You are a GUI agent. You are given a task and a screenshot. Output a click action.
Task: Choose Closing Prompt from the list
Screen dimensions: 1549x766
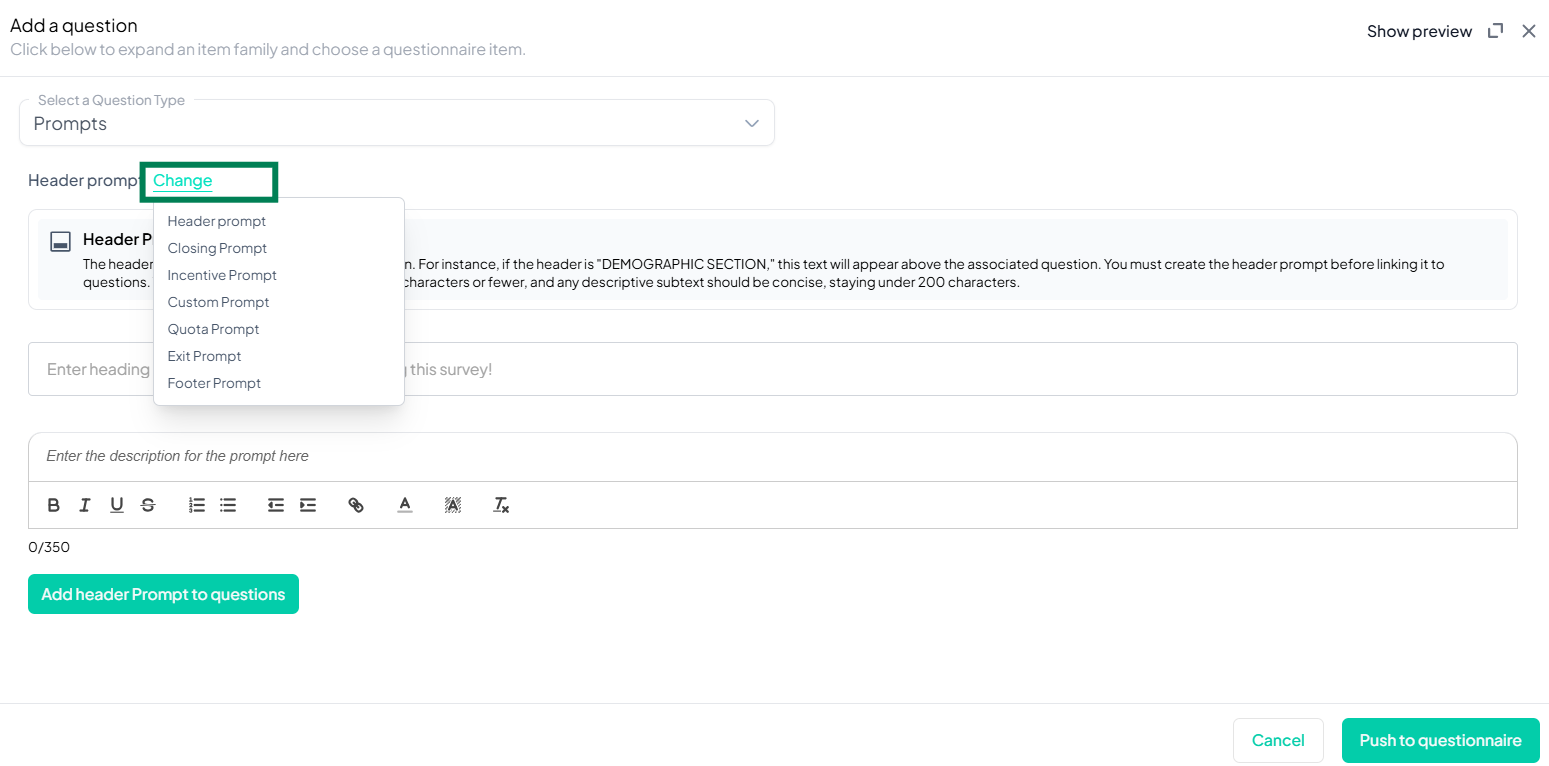click(x=217, y=248)
